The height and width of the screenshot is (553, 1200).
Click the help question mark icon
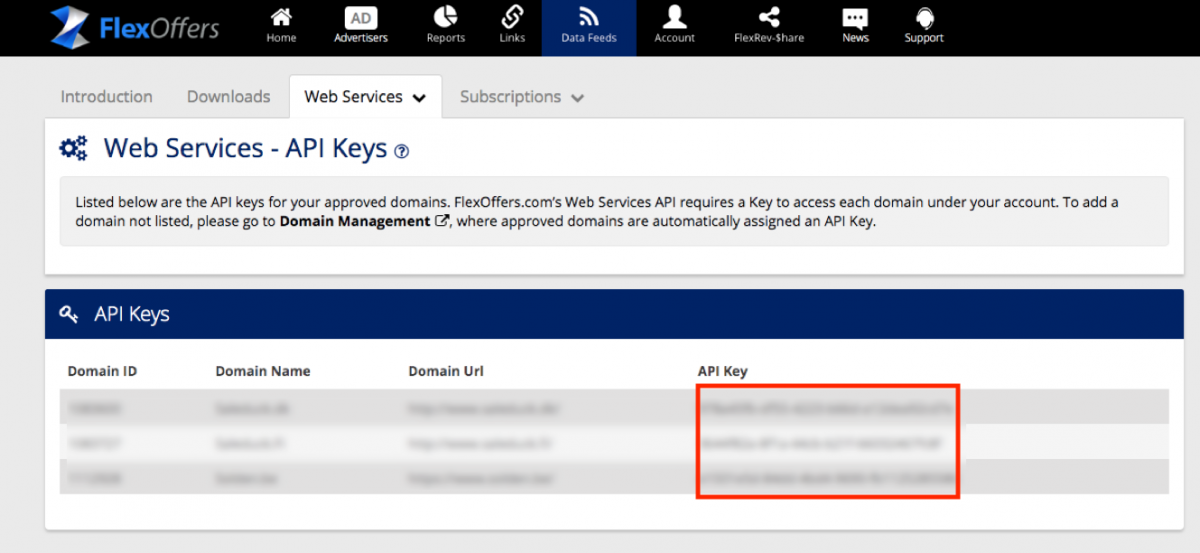(402, 152)
